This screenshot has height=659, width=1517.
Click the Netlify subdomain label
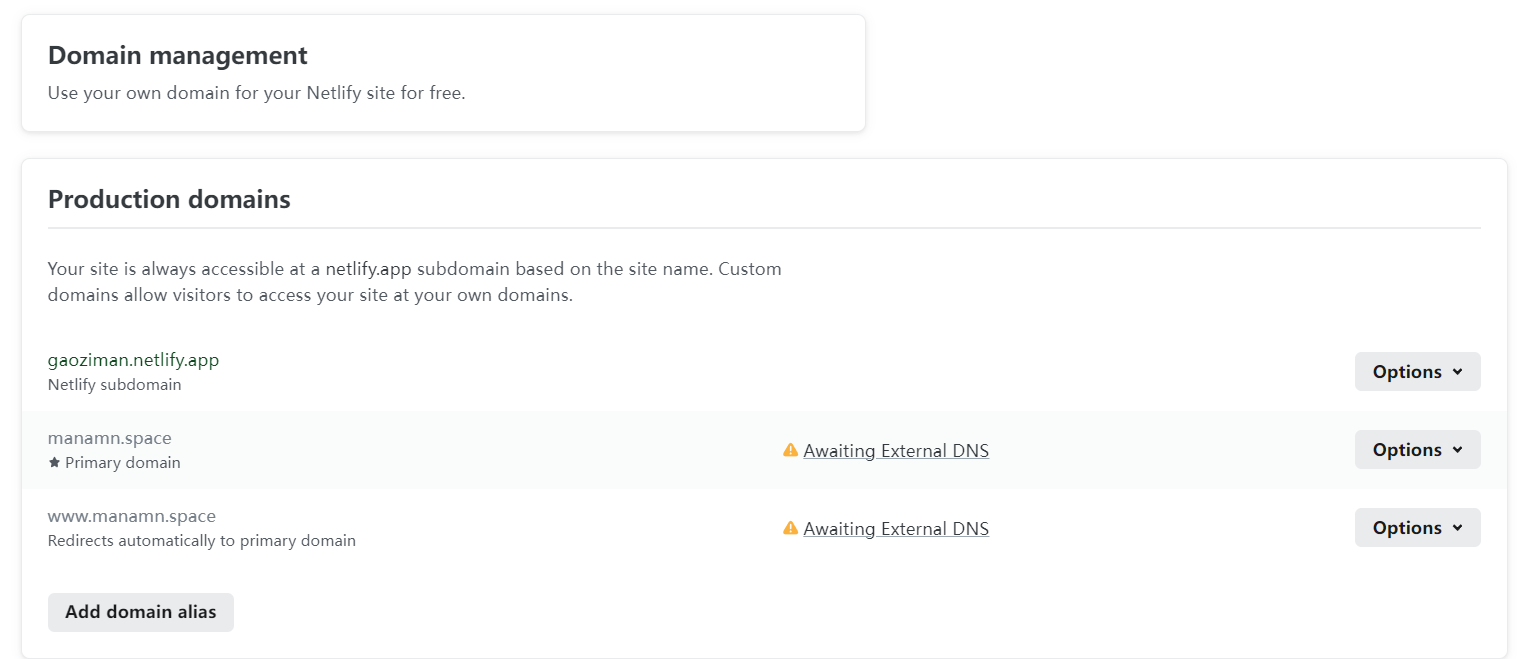(x=114, y=385)
